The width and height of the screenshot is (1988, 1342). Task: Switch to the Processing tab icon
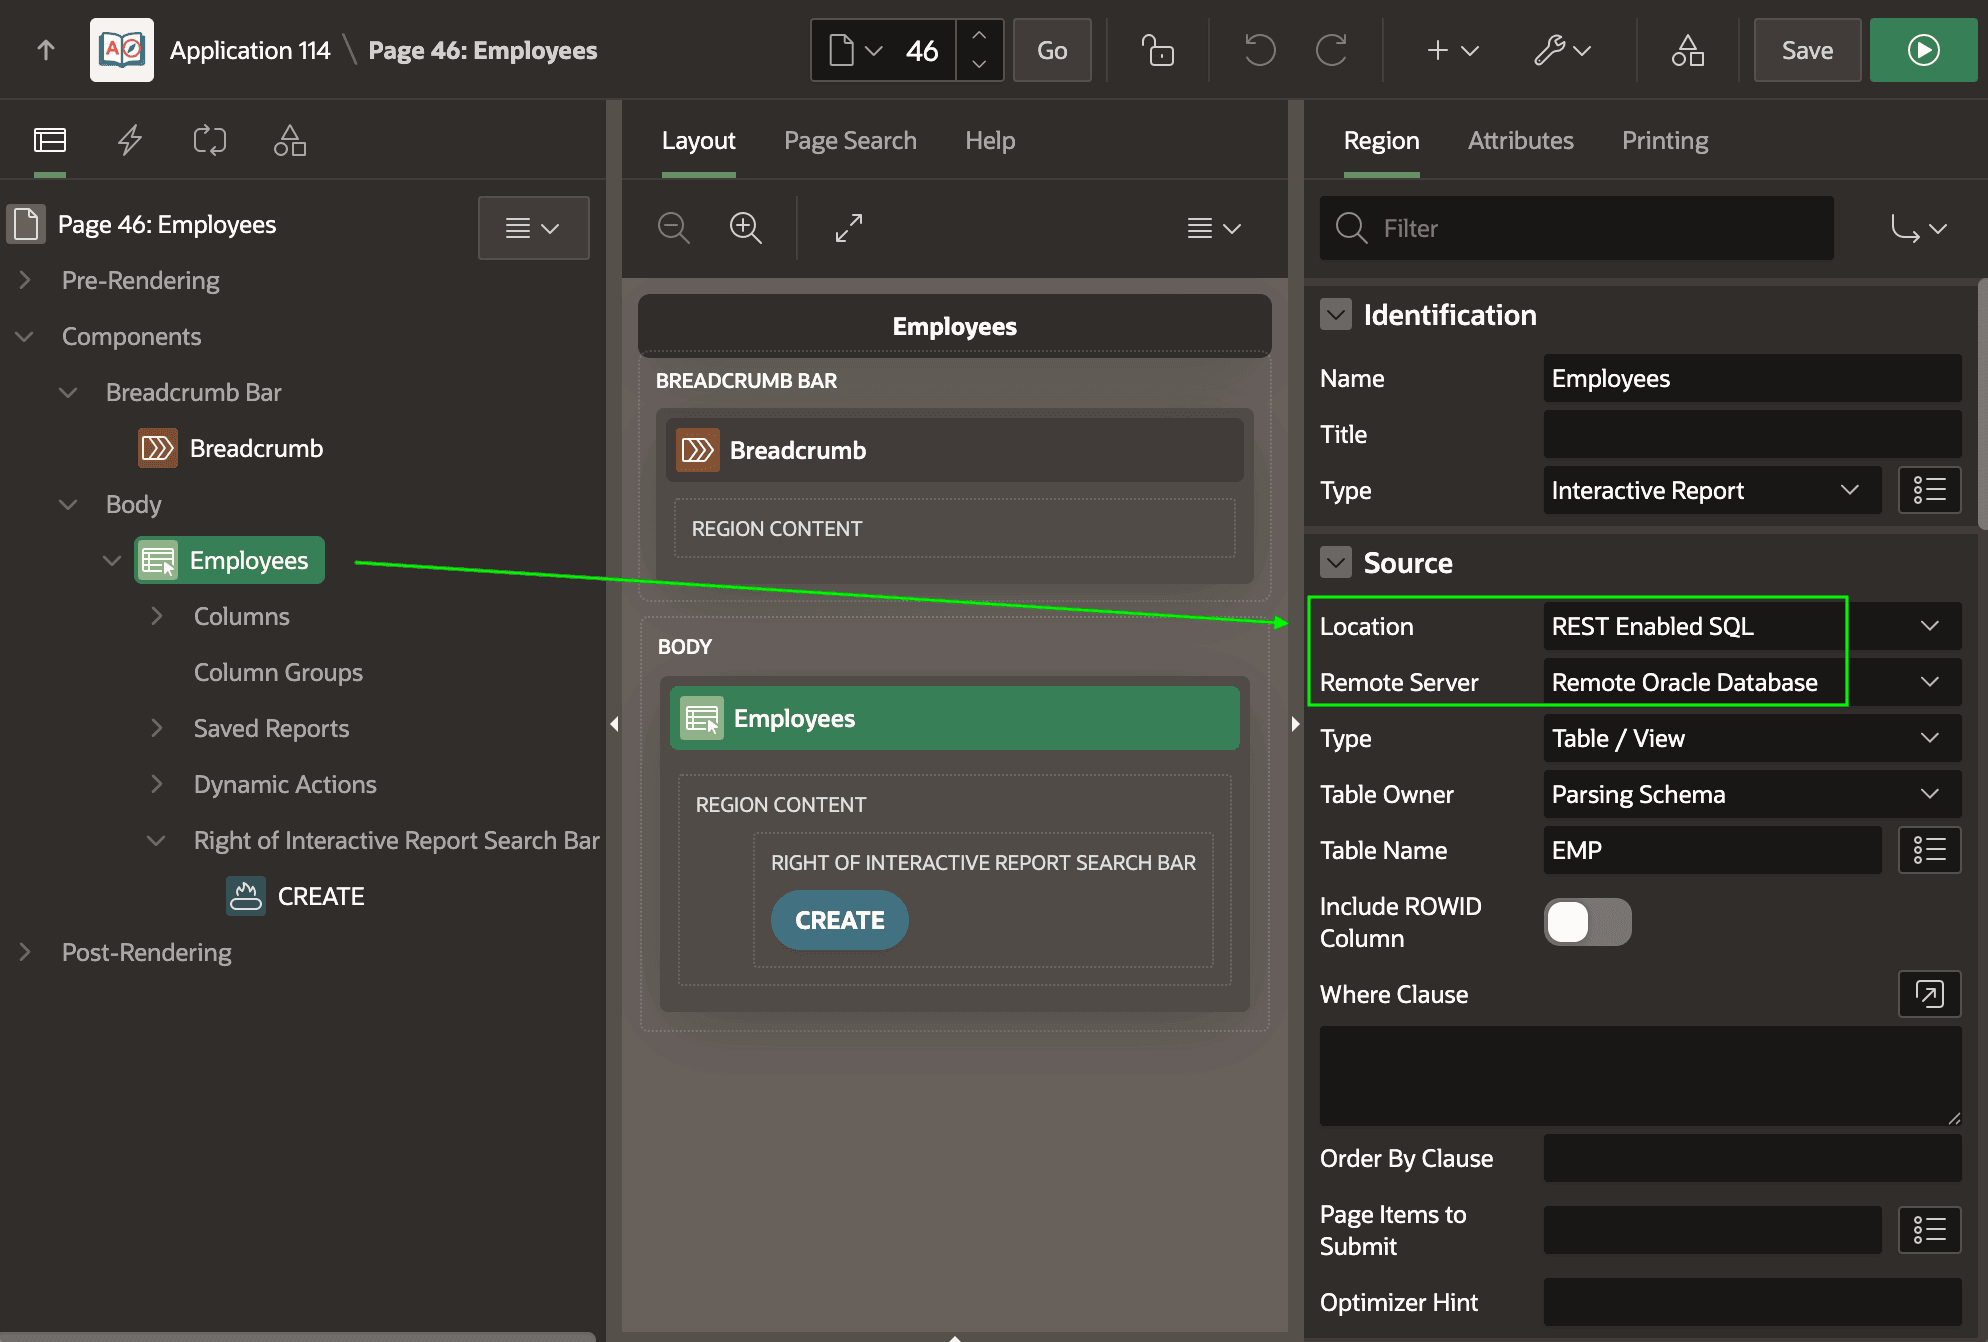pyautogui.click(x=210, y=140)
